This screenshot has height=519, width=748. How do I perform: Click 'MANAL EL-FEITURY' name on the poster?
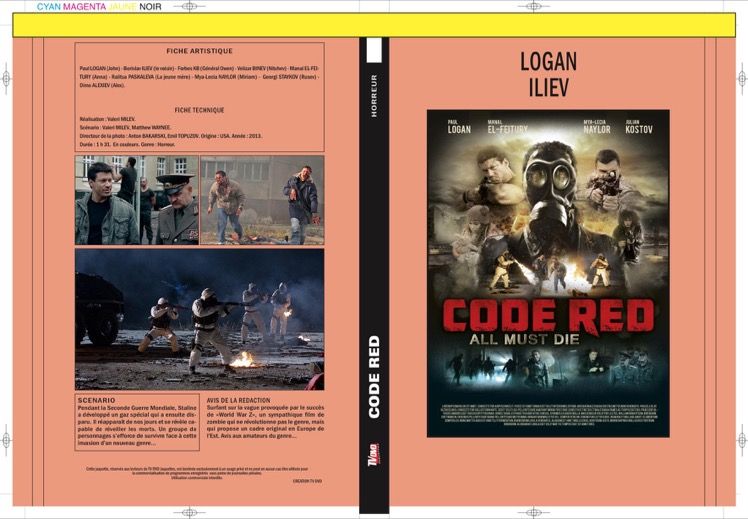coord(508,127)
